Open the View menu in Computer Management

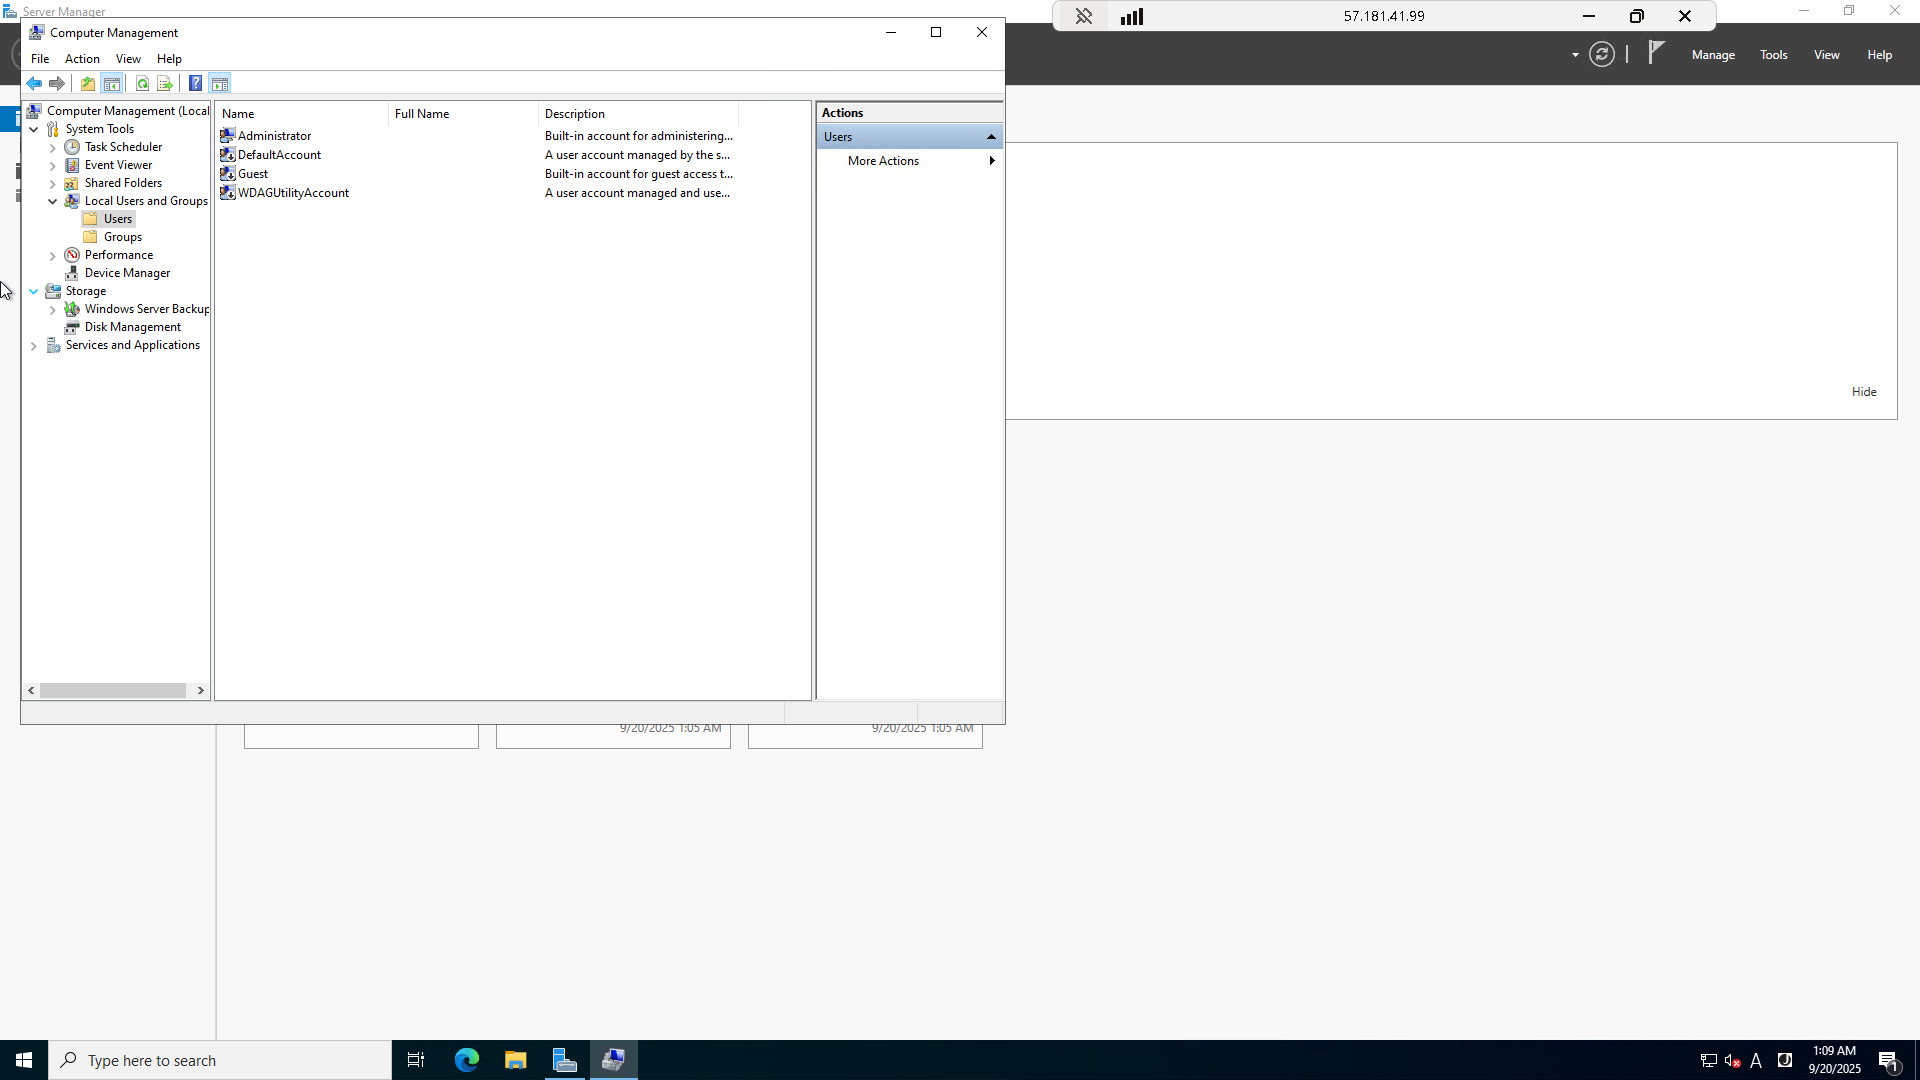click(x=128, y=59)
